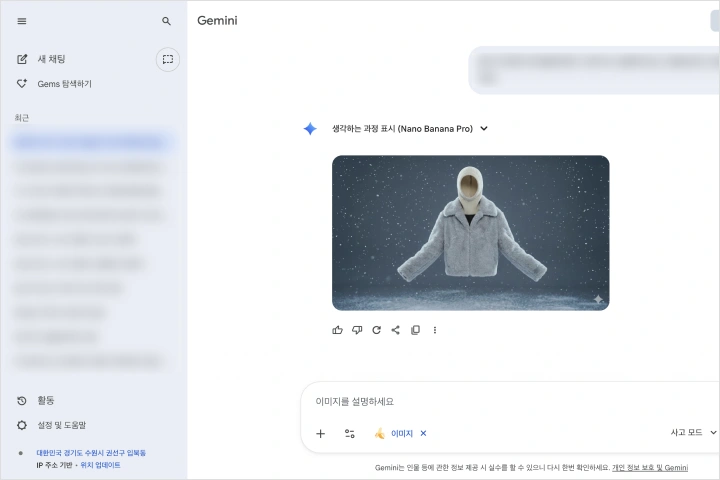
Task: Open 설정 및 도움말 settings
Action: 51,425
